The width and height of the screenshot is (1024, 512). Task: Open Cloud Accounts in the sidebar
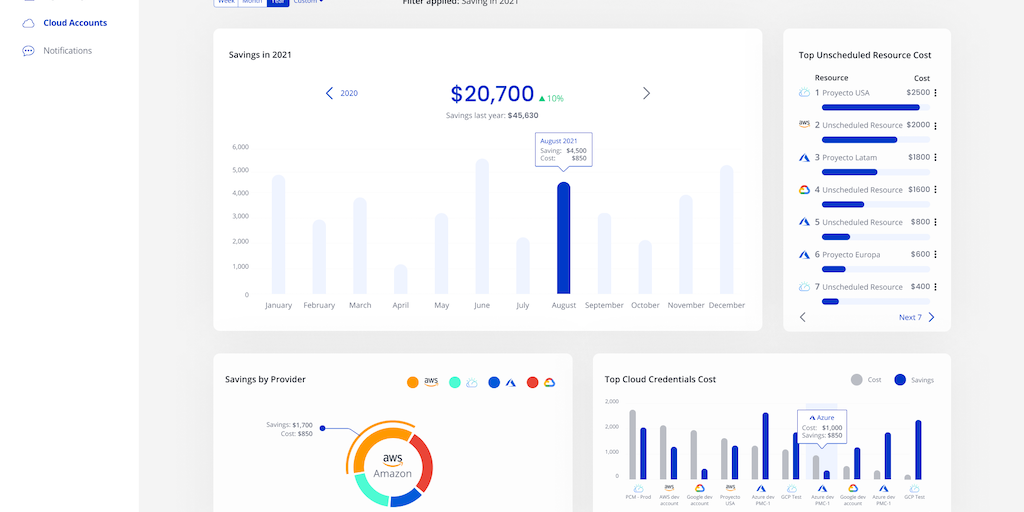(x=75, y=23)
